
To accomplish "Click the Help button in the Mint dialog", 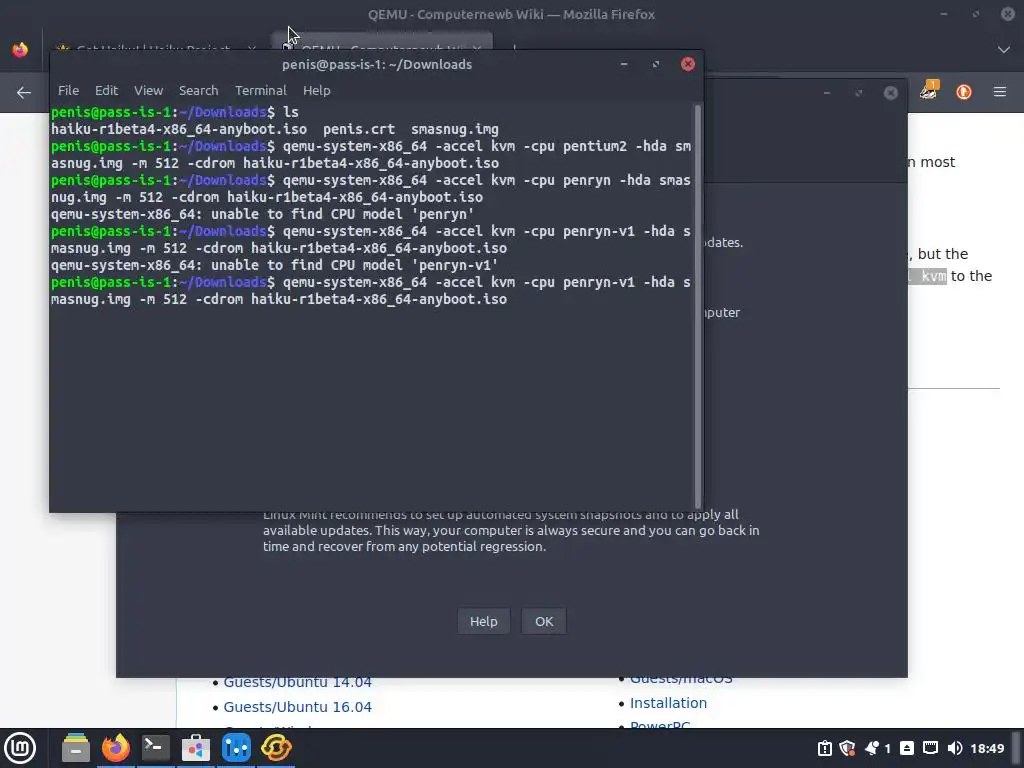I will click(x=483, y=621).
